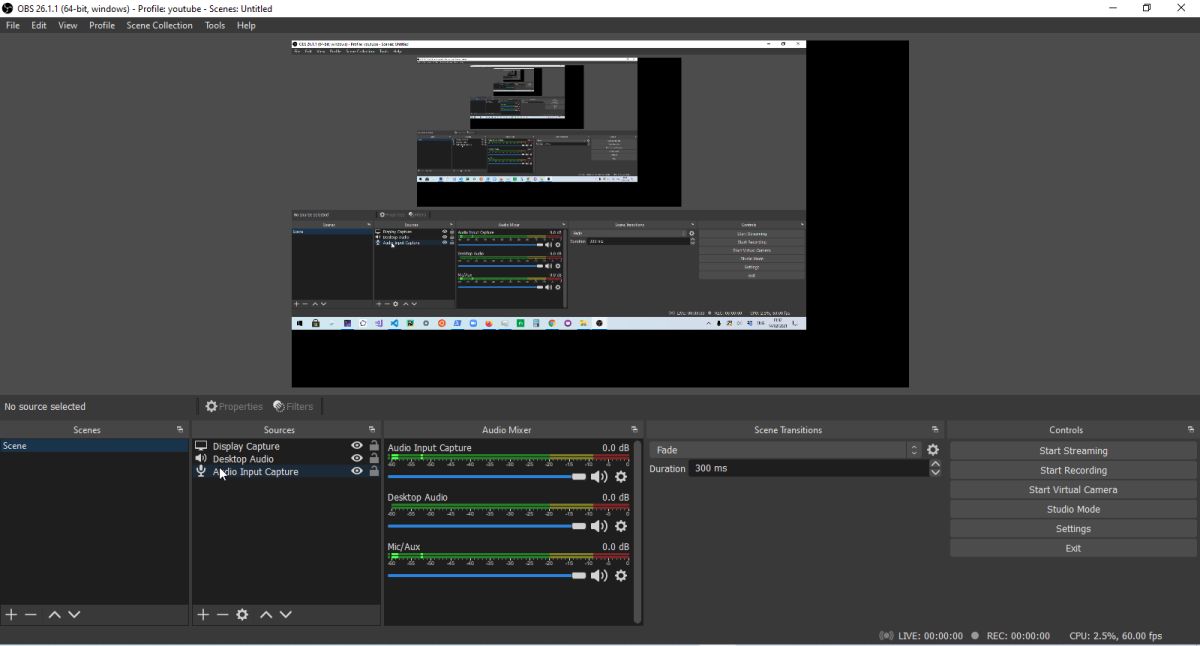This screenshot has width=1200, height=646.
Task: Undock the Scene Transitions panel
Action: (935, 430)
